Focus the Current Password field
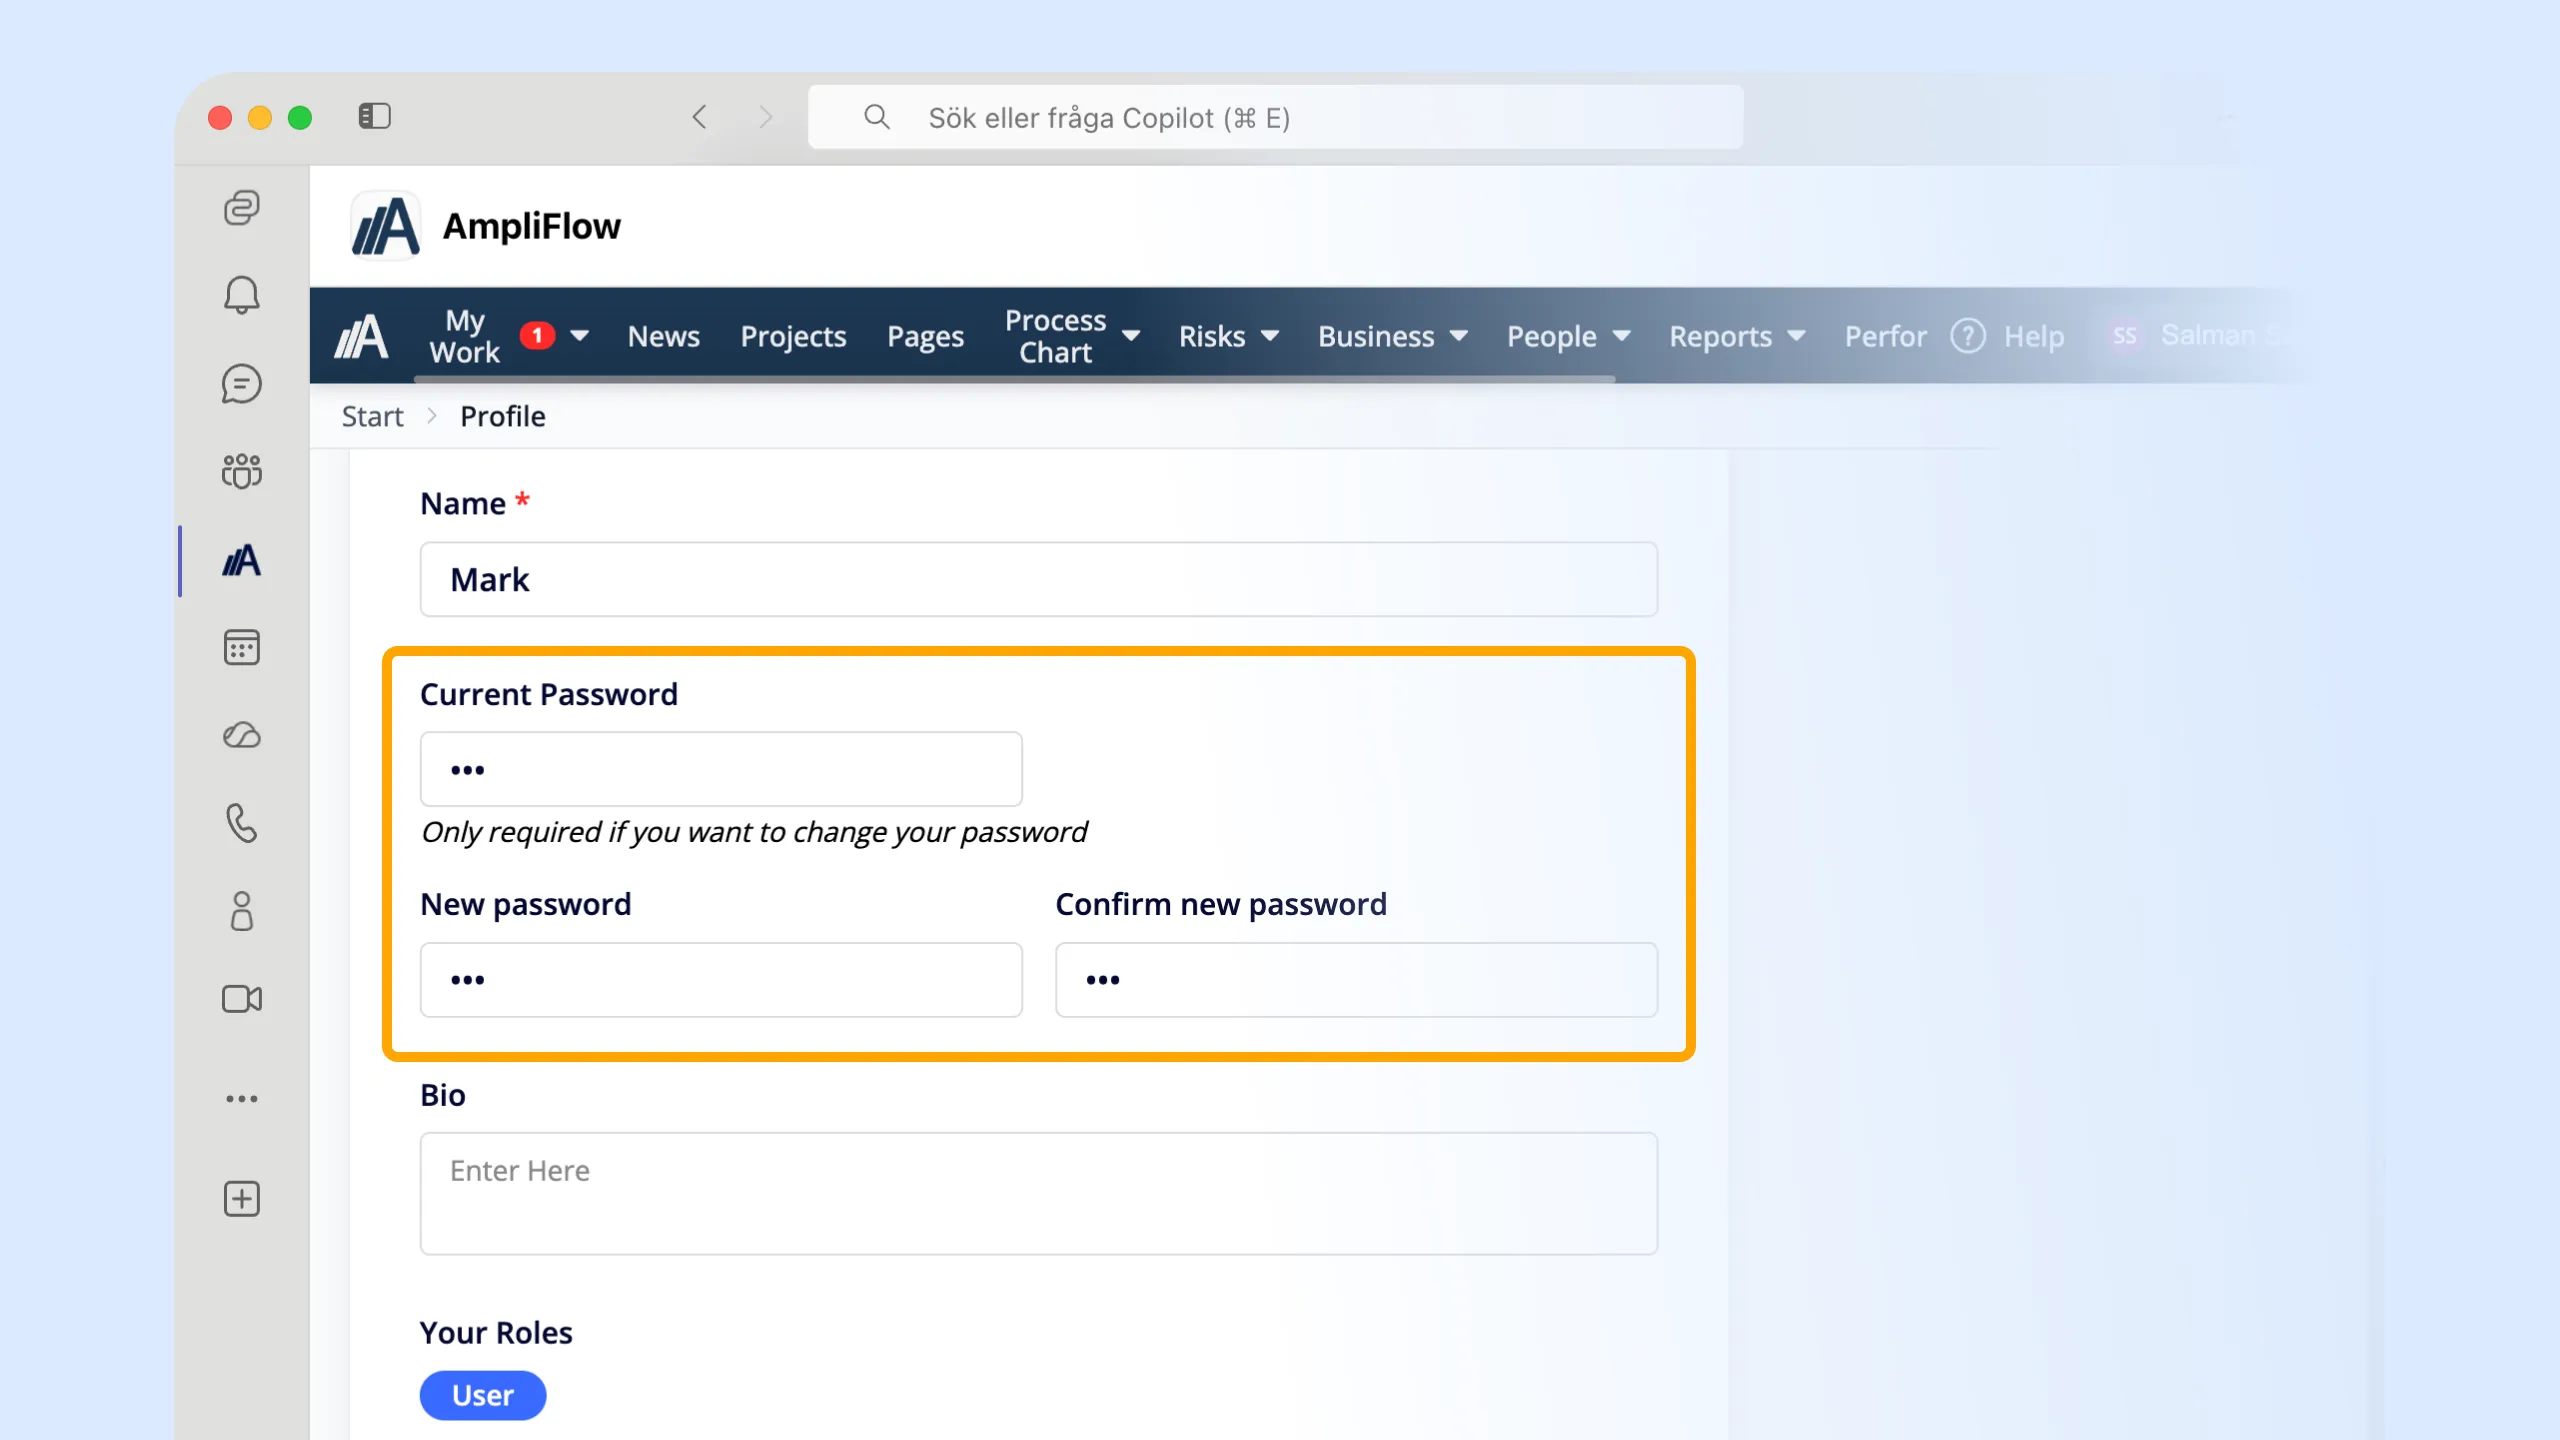2560x1440 pixels. (720, 769)
